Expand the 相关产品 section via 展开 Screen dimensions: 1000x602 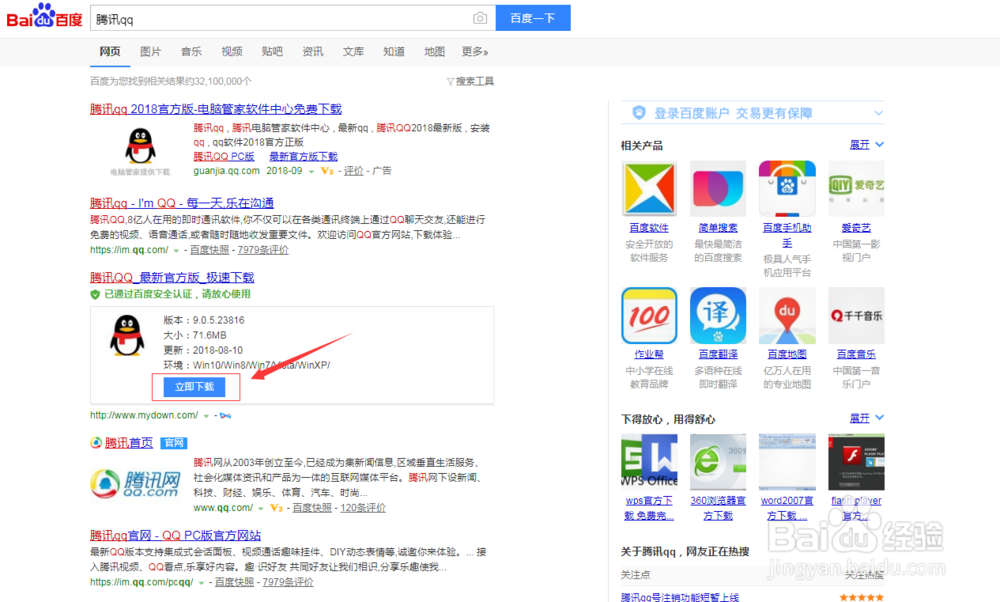(866, 145)
